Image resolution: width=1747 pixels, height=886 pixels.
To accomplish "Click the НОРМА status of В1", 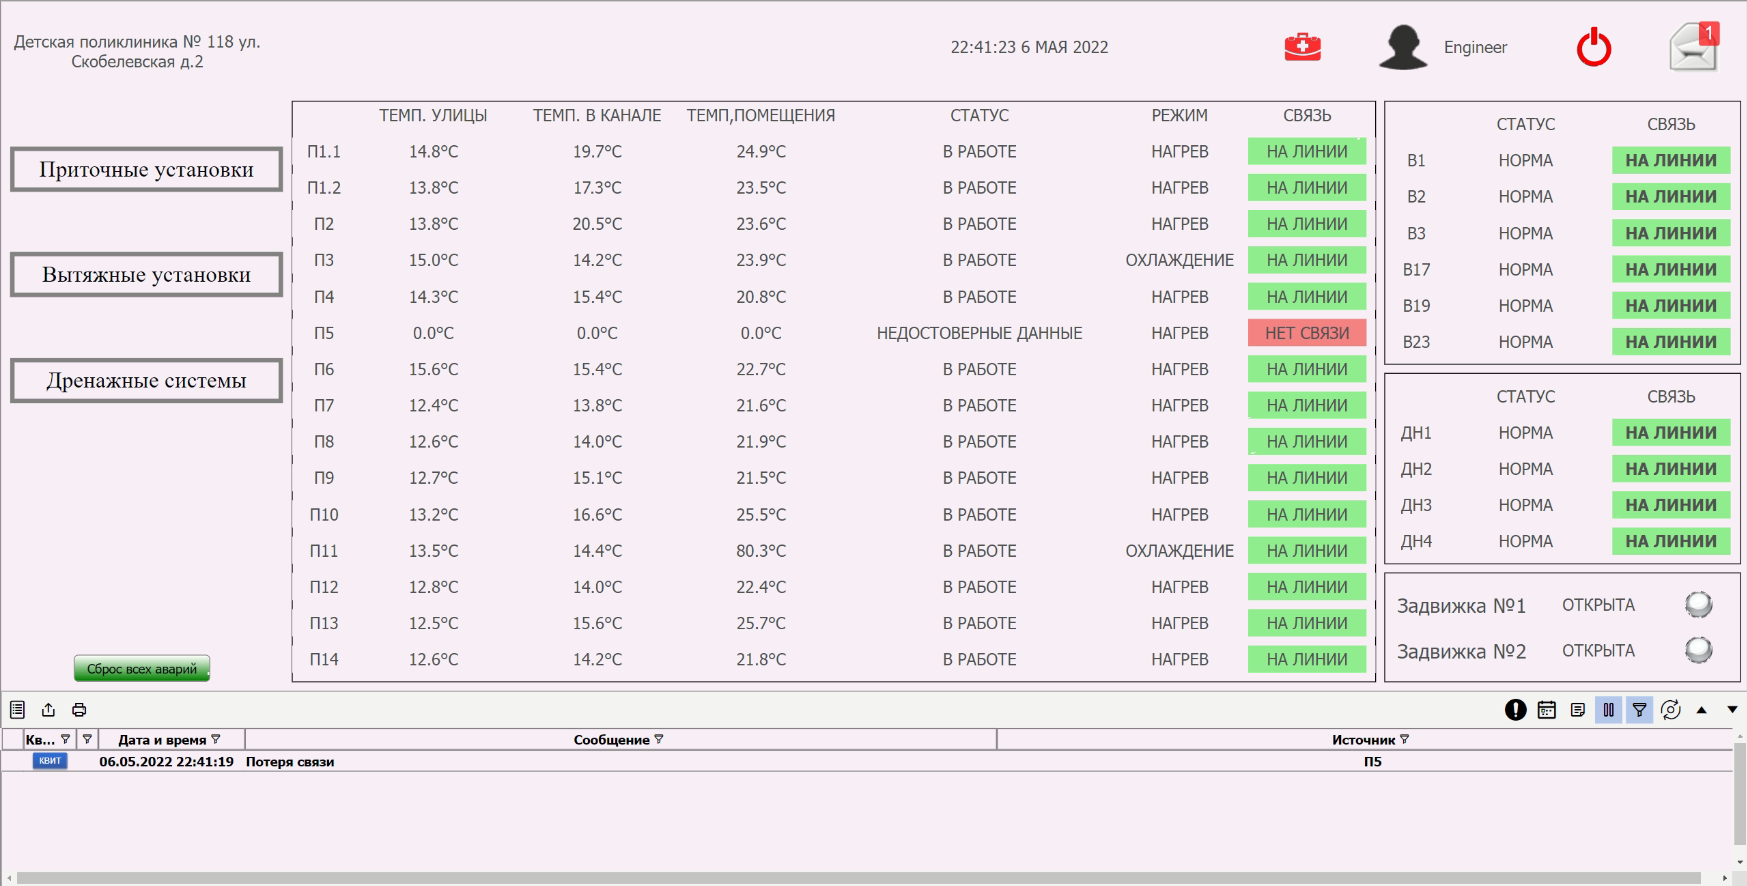I will [1525, 160].
